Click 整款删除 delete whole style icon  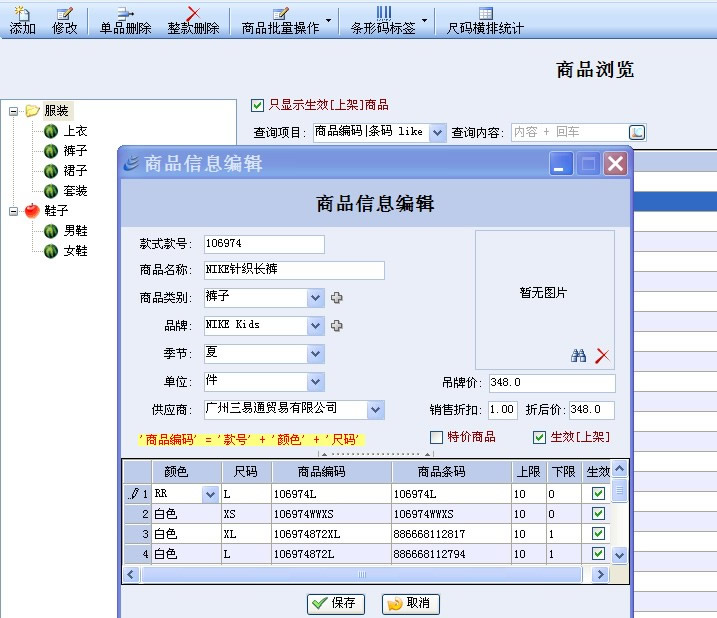click(193, 21)
